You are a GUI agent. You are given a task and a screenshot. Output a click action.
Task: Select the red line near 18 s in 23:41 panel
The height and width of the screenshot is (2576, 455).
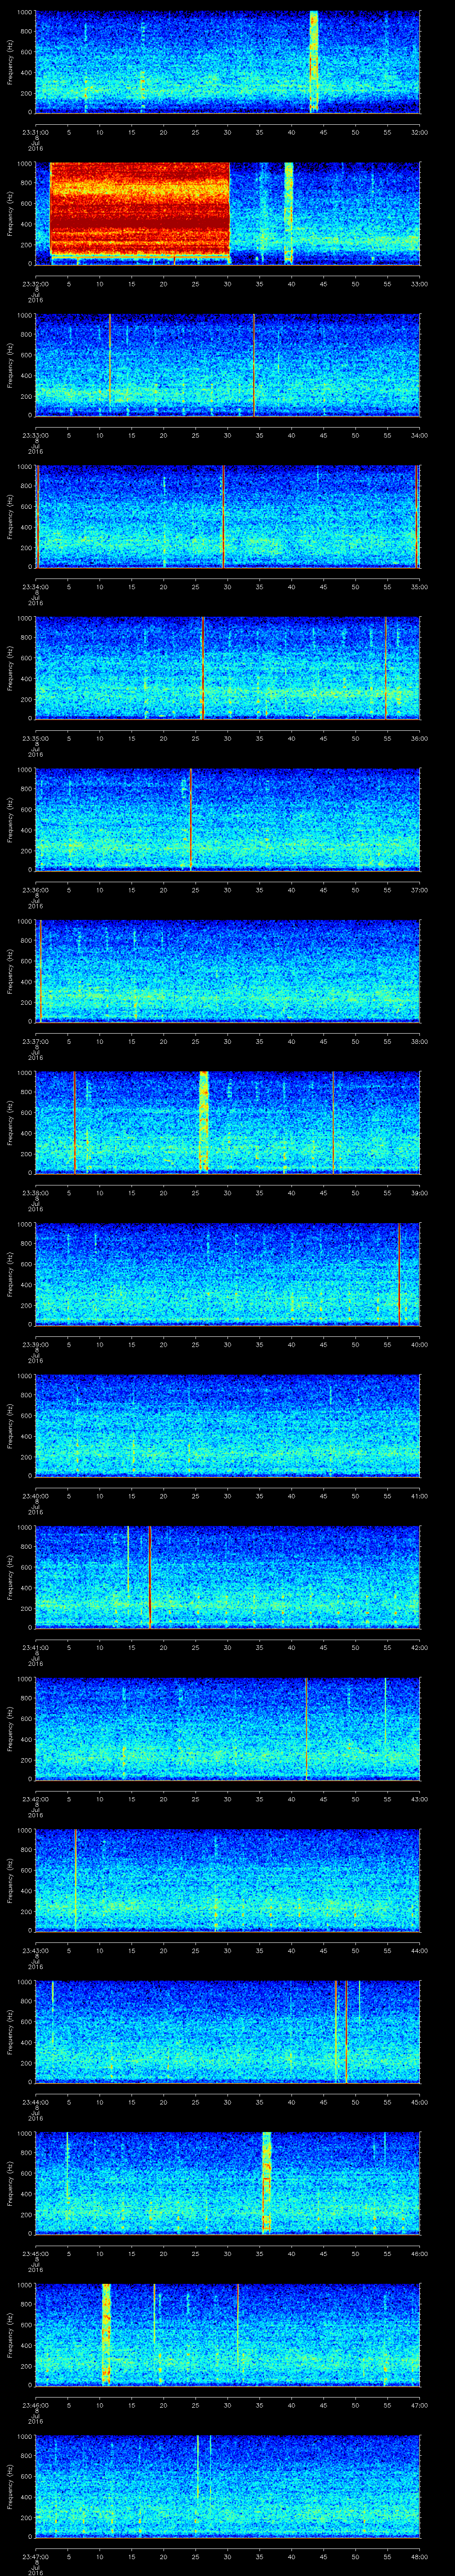point(150,1577)
